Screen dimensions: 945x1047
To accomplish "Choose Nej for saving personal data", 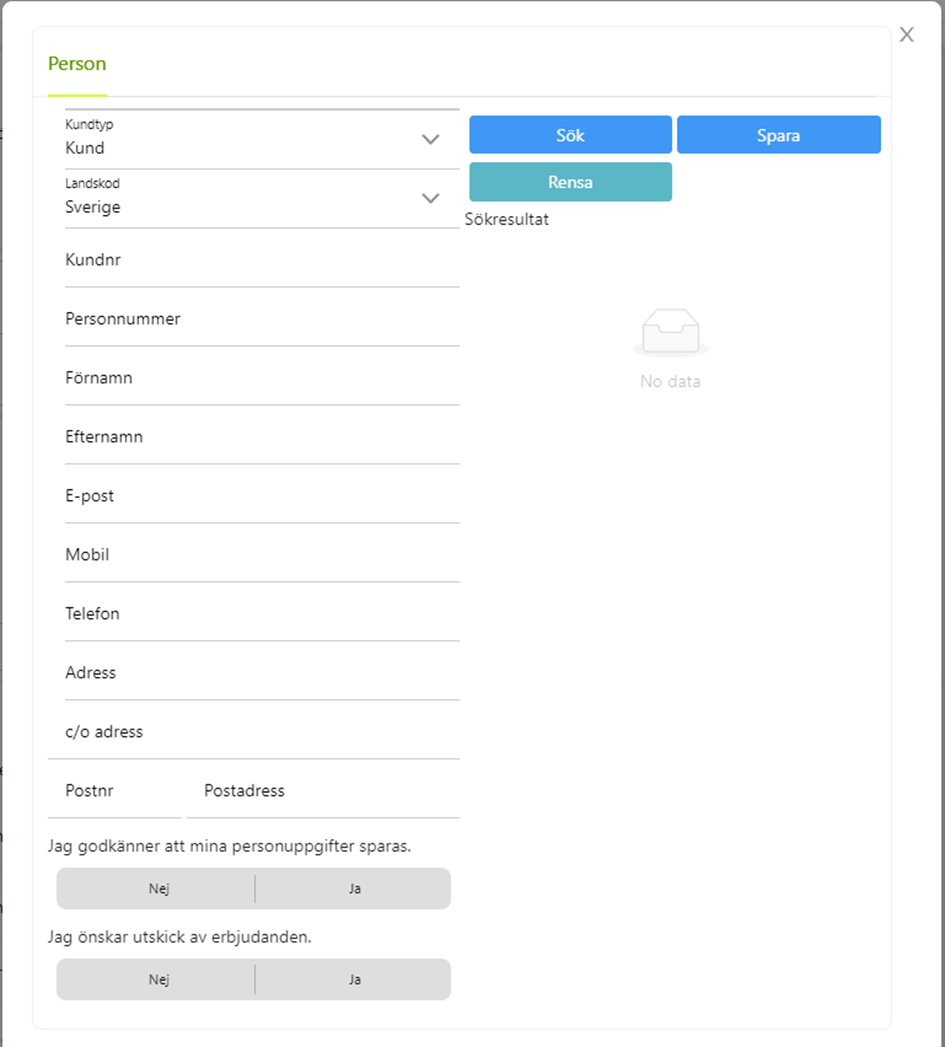I will [x=156, y=889].
